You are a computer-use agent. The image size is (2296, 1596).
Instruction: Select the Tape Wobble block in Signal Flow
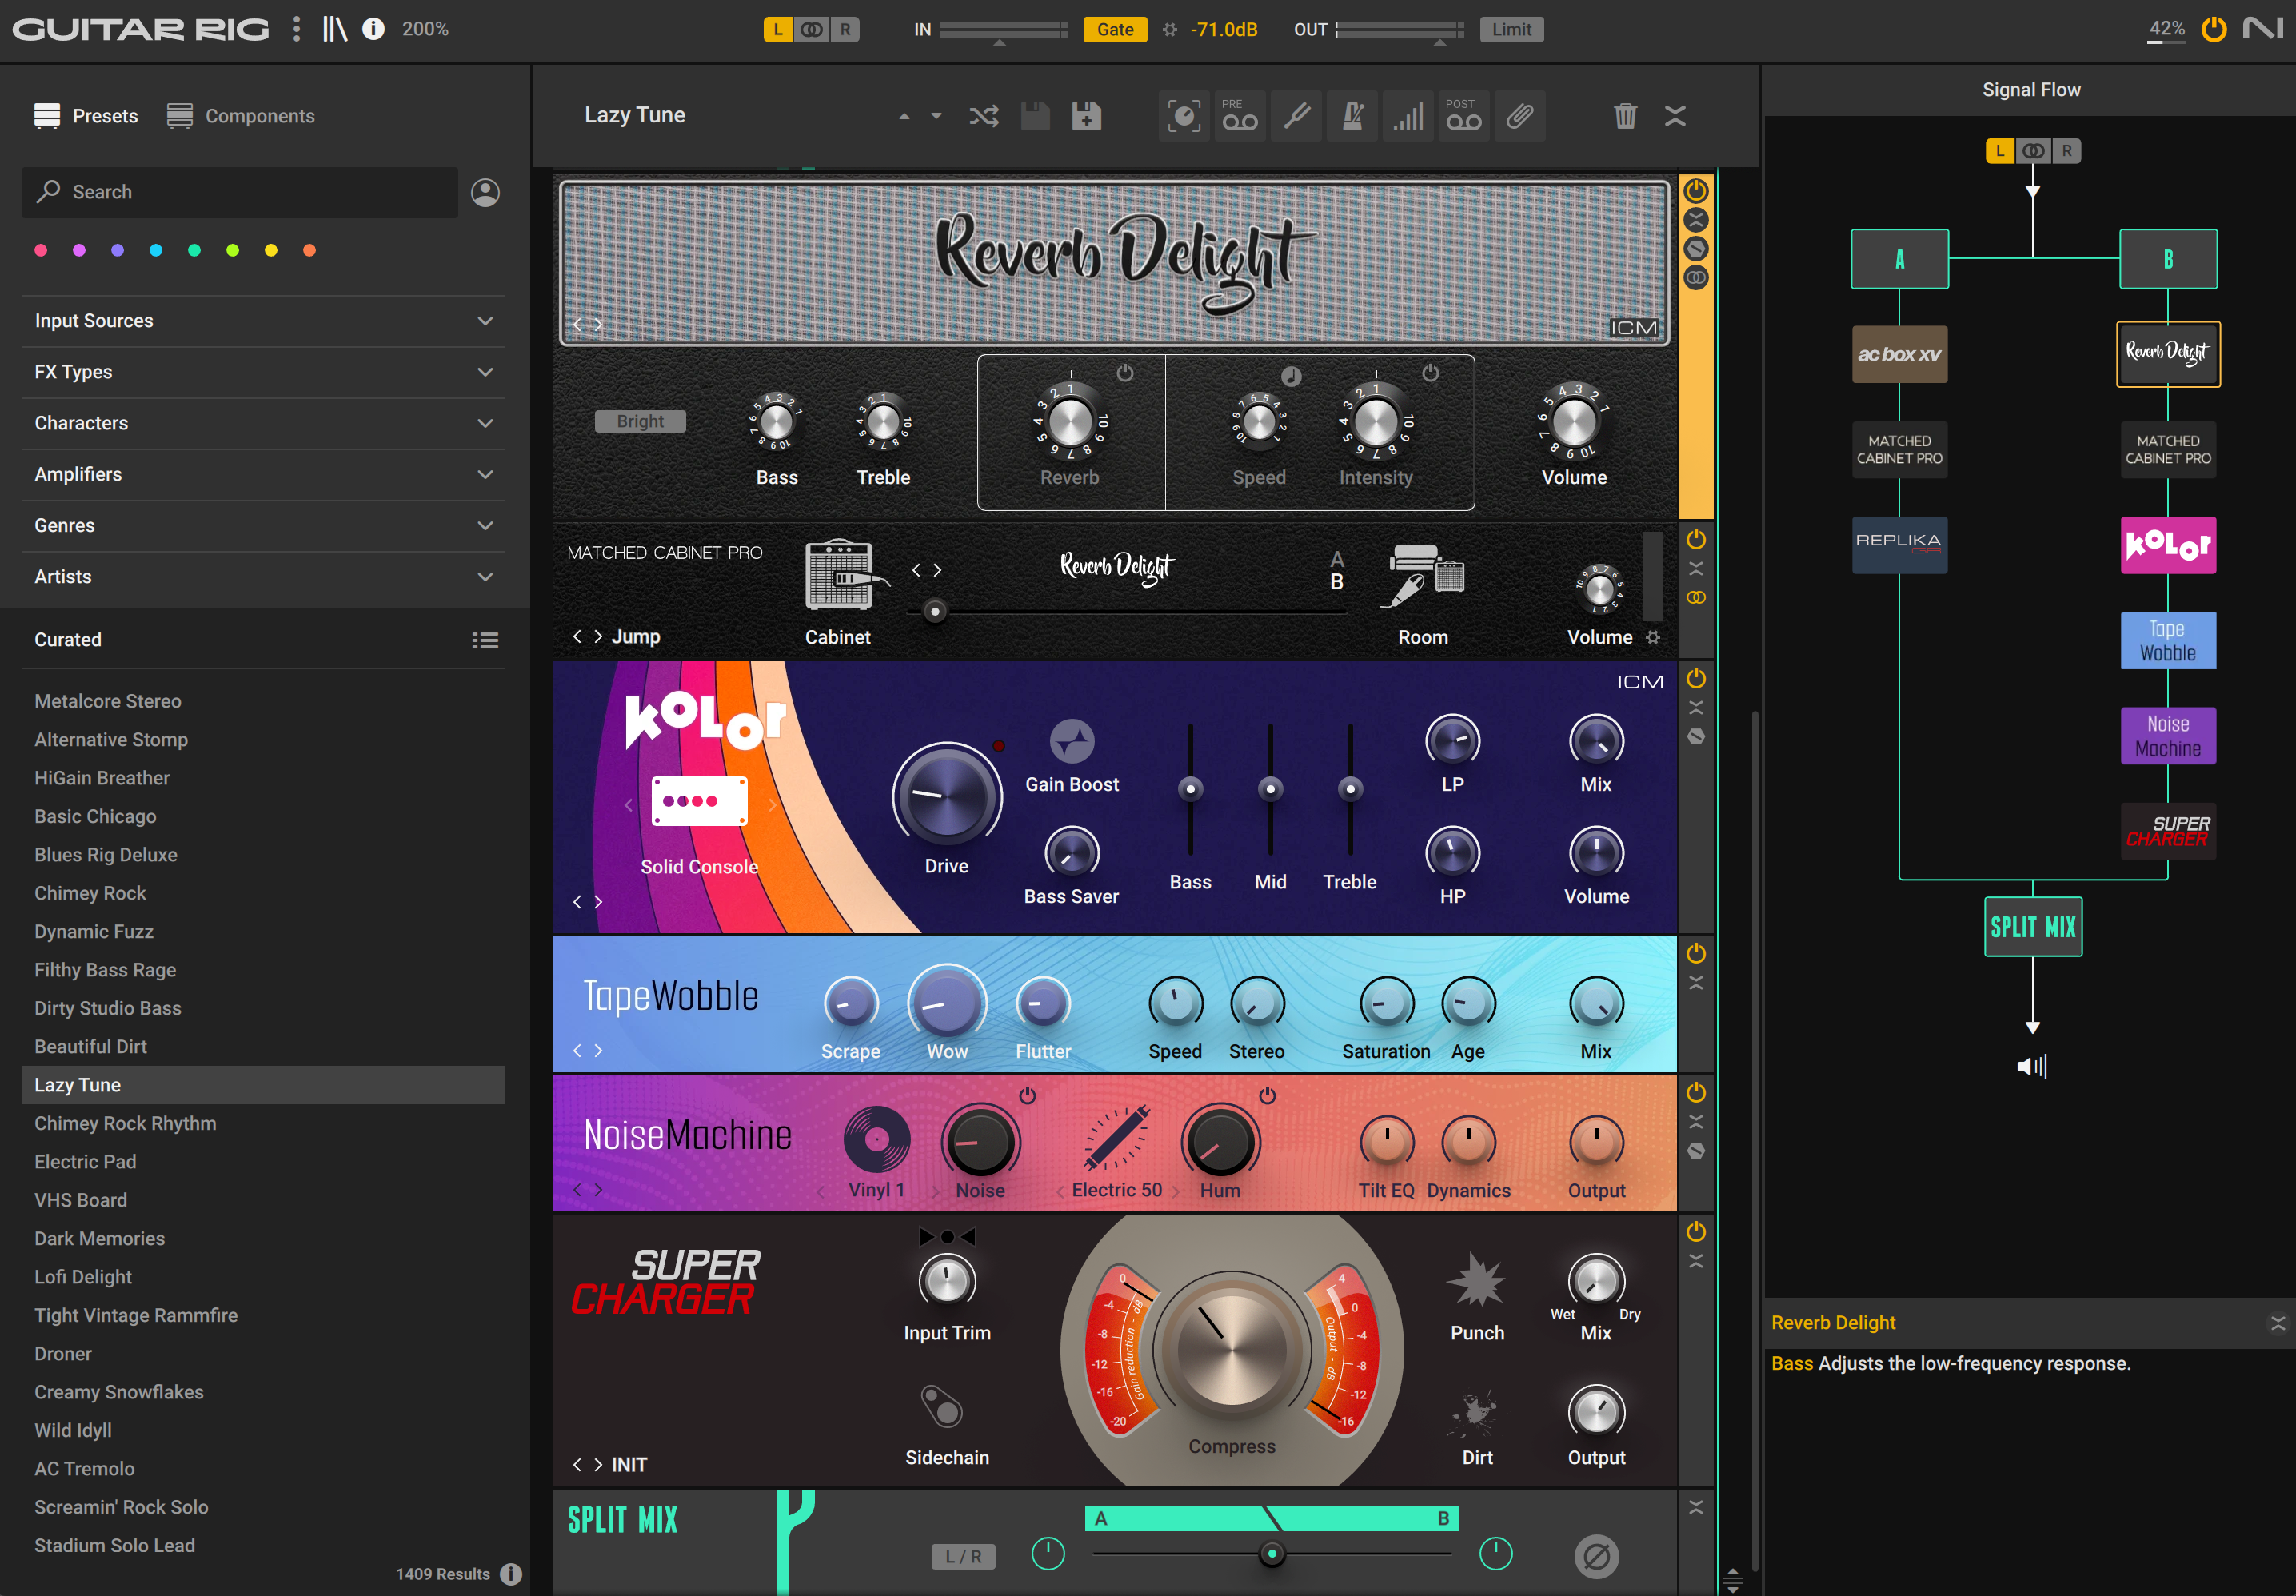[x=2167, y=640]
